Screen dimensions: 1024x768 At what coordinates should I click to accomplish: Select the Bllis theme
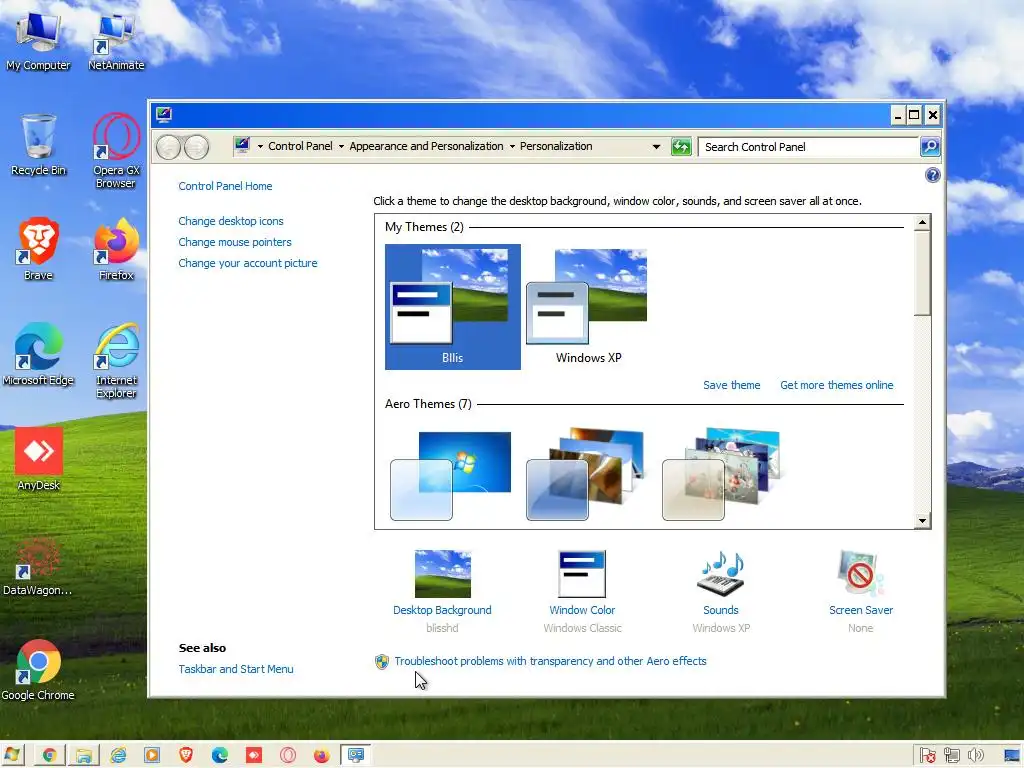click(x=453, y=307)
